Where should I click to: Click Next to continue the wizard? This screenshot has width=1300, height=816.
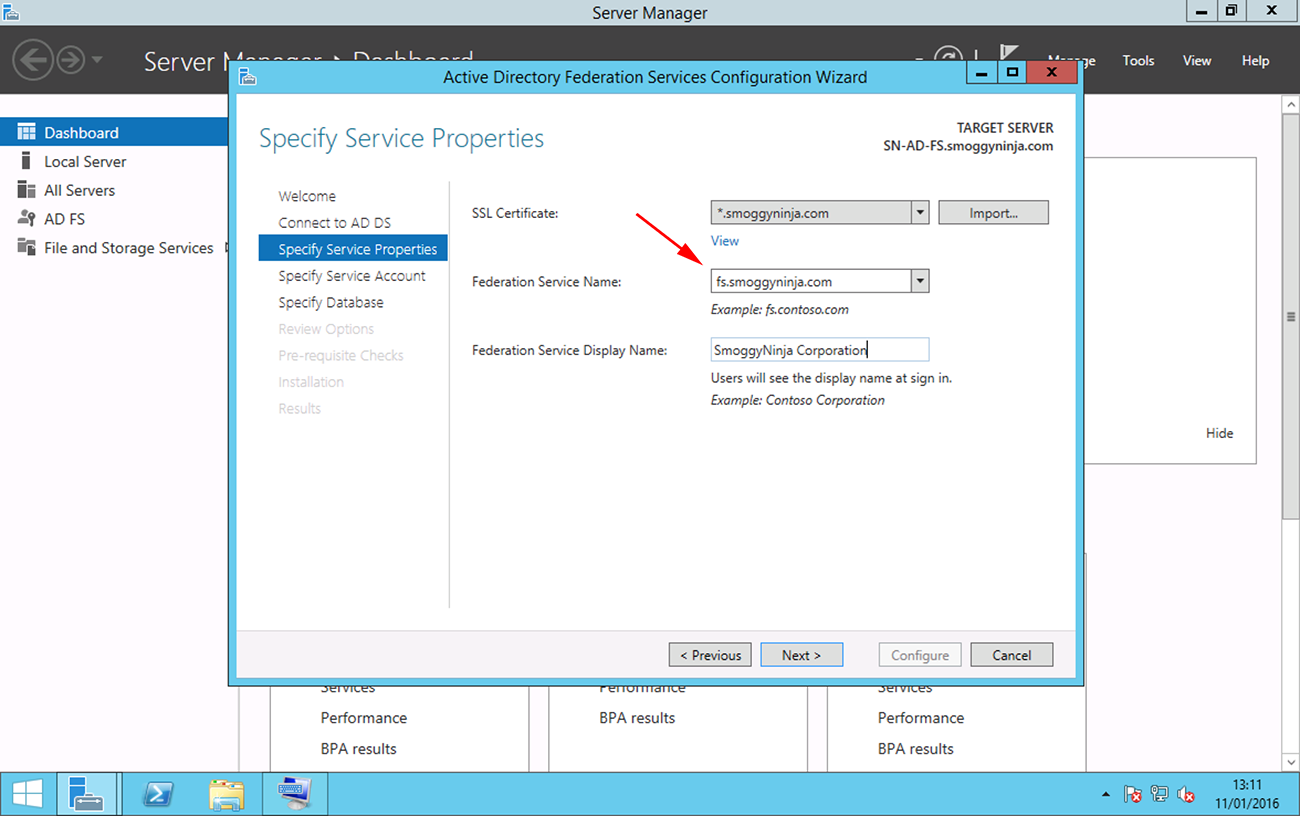[x=801, y=654]
